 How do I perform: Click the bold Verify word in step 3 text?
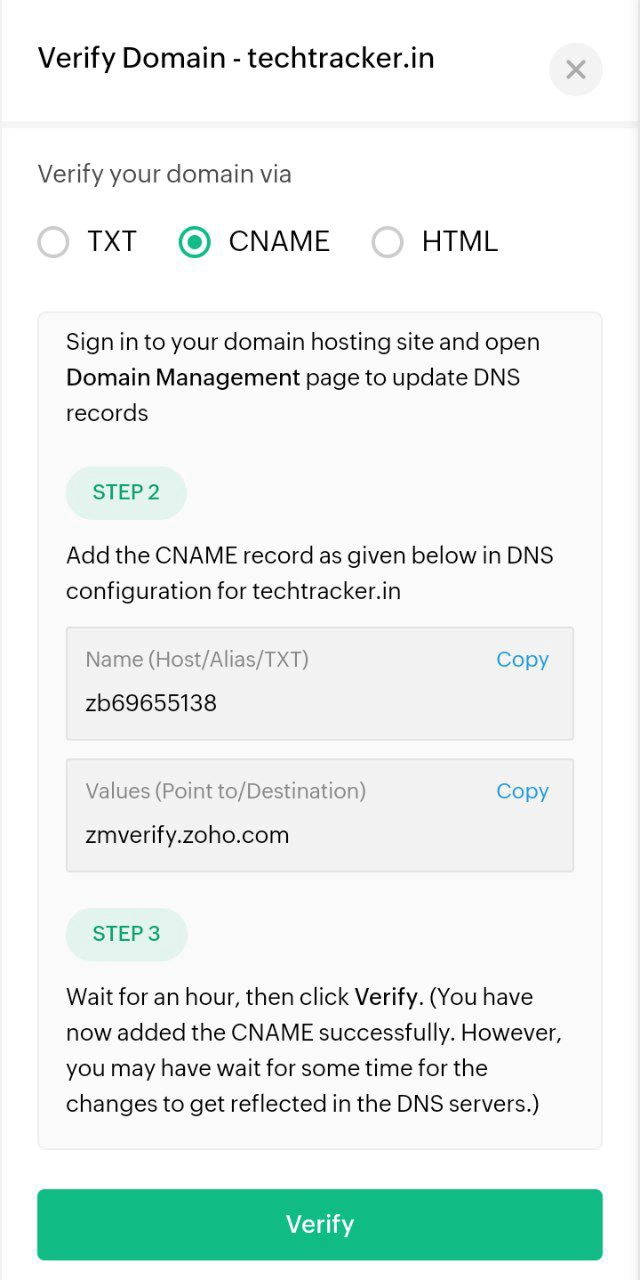(x=387, y=997)
